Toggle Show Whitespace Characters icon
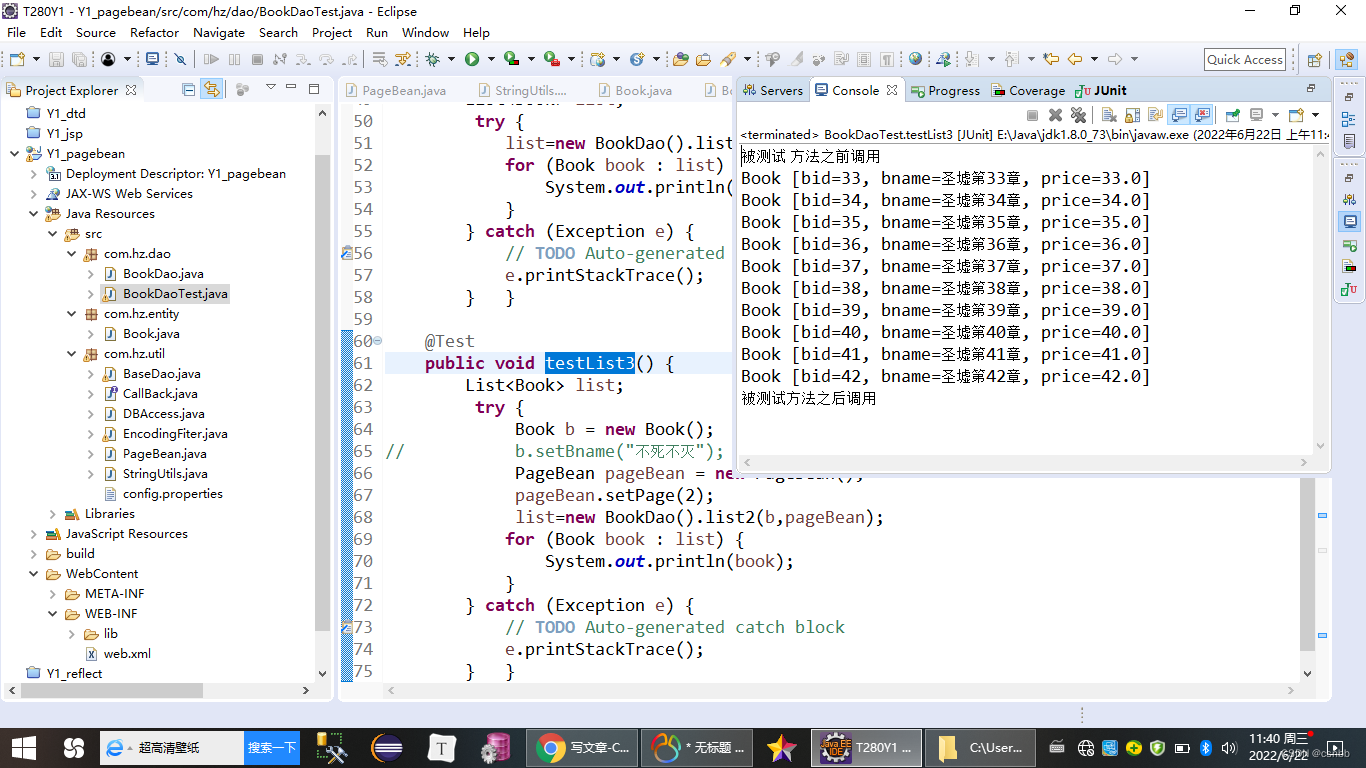The width and height of the screenshot is (1366, 768). [x=886, y=59]
